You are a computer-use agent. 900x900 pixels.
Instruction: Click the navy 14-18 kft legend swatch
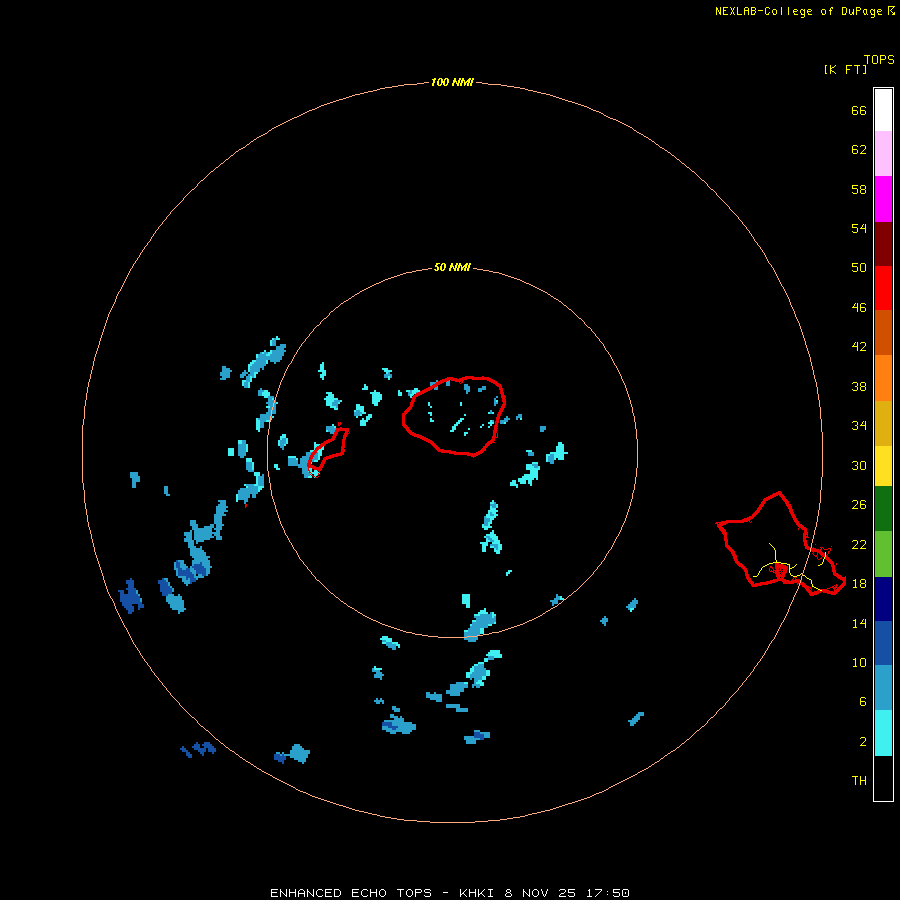[883, 599]
